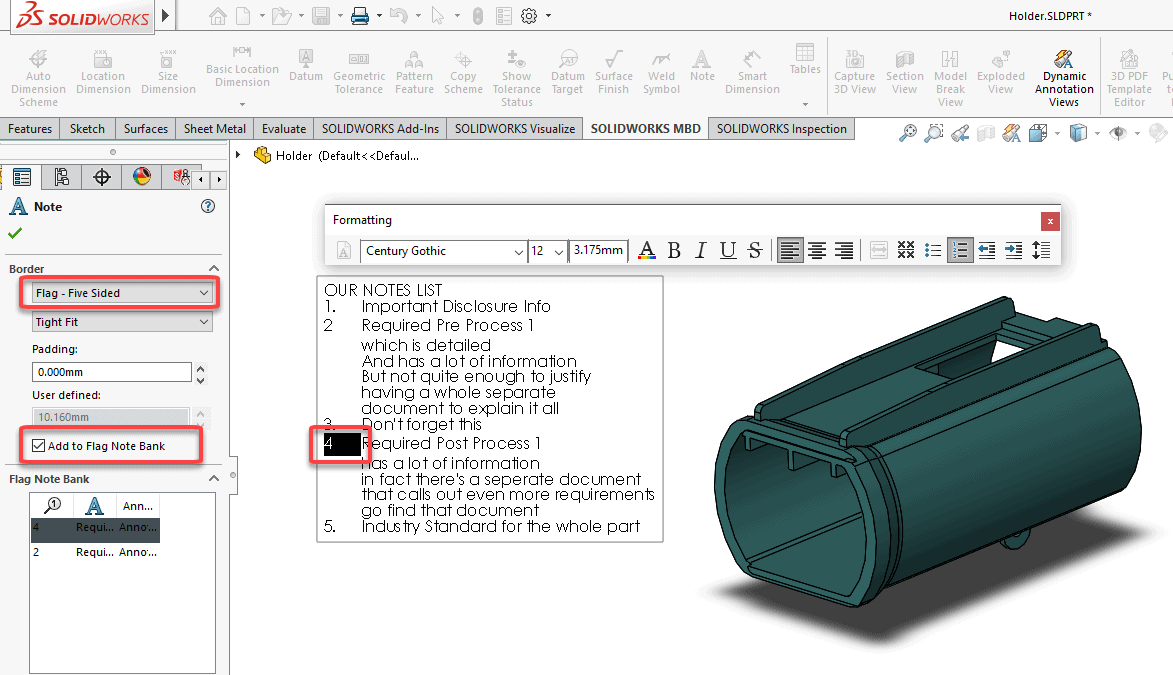Viewport: 1173px width, 675px height.
Task: Click the 3.175mm text height field
Action: [598, 251]
